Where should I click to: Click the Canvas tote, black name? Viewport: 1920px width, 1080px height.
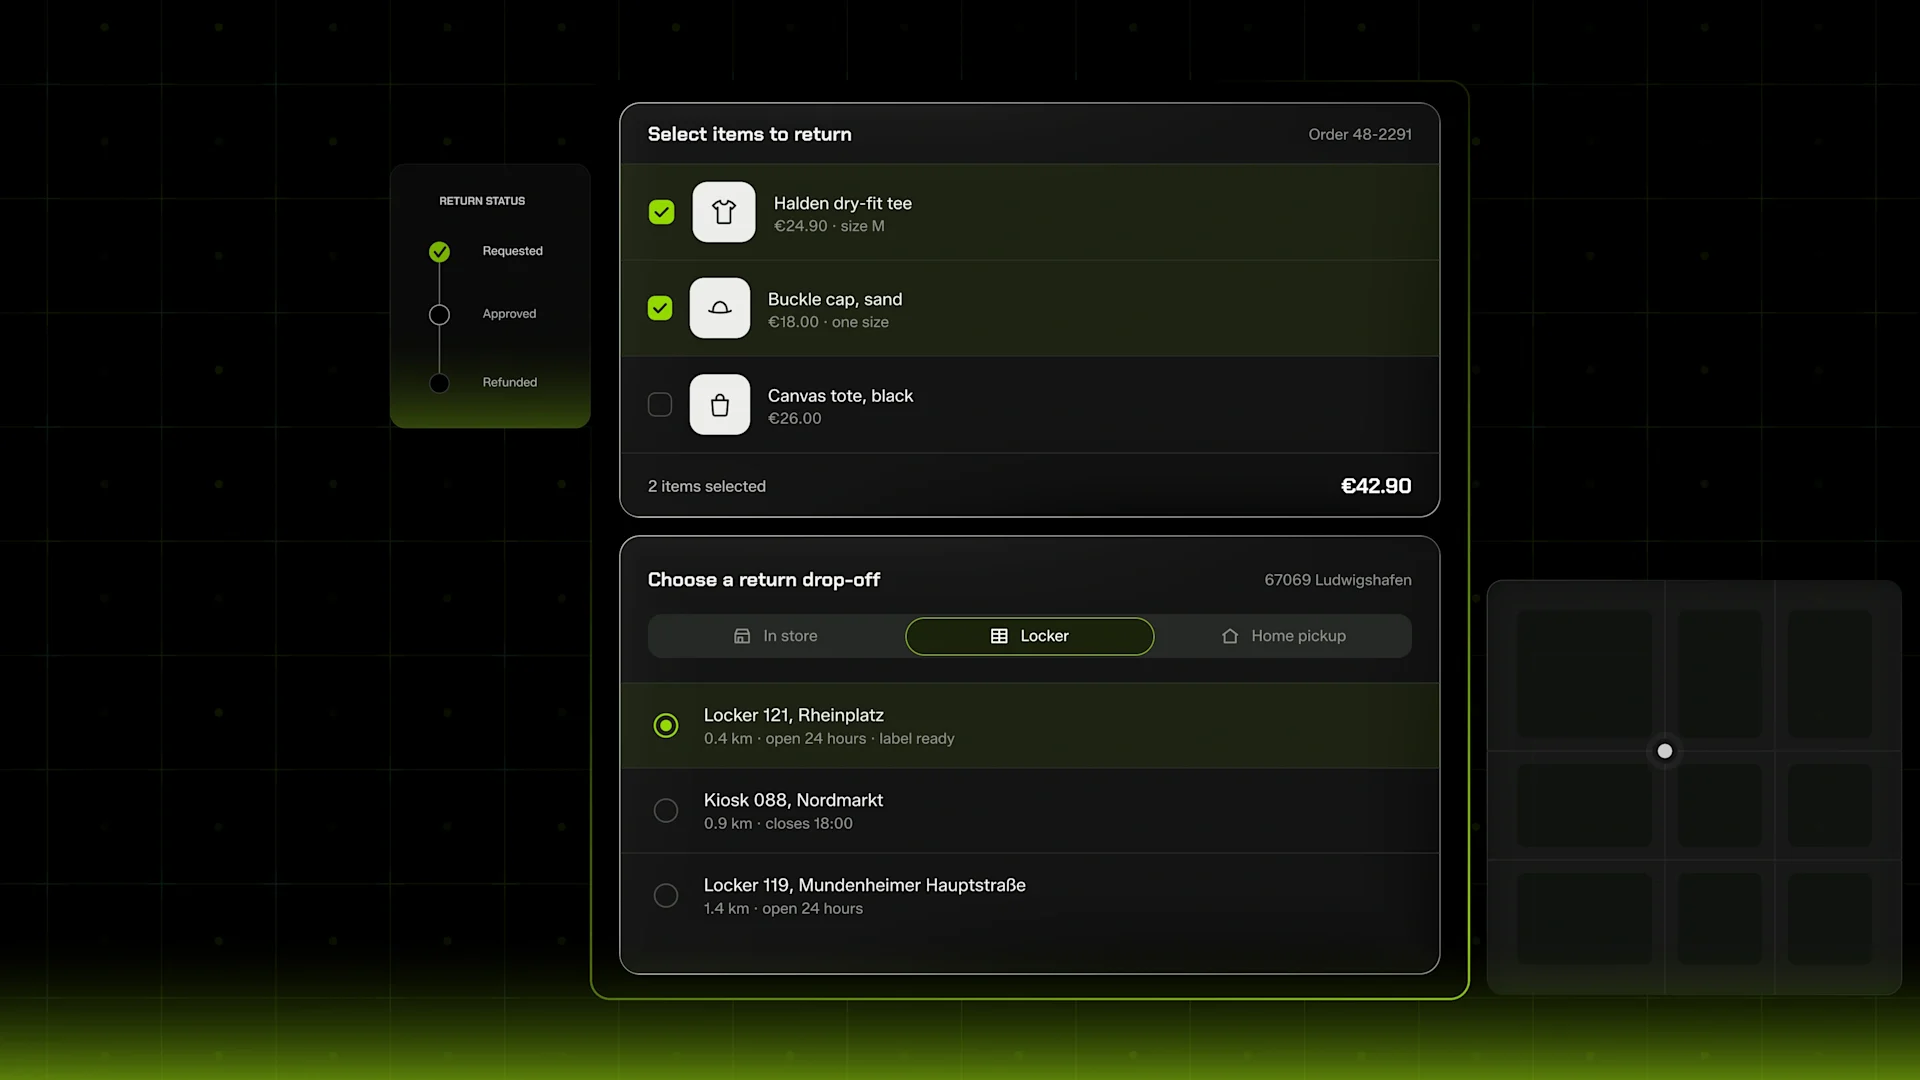840,396
